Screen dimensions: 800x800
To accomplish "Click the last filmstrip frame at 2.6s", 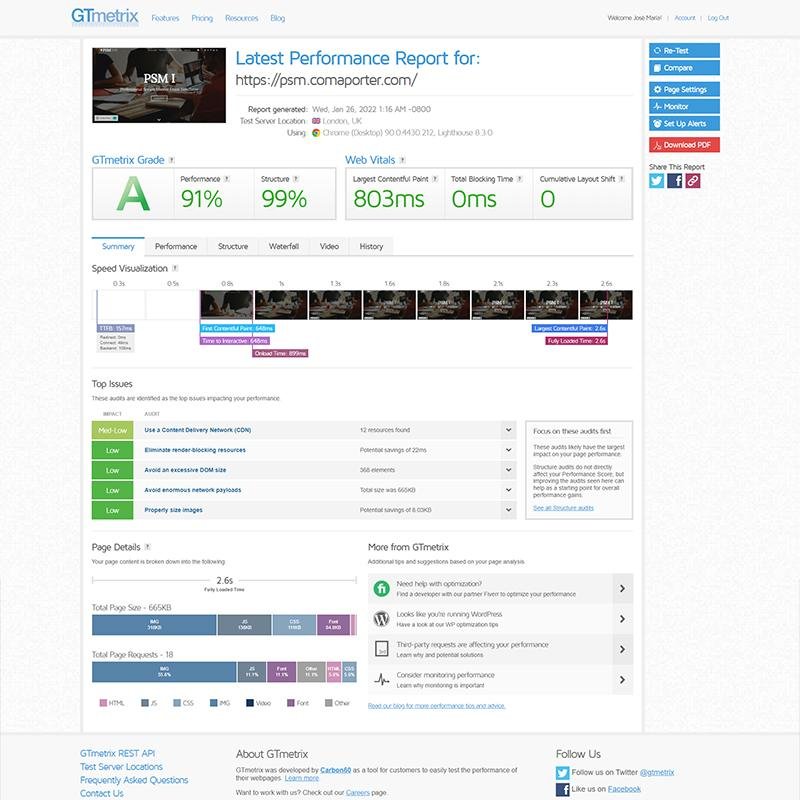I will (606, 305).
